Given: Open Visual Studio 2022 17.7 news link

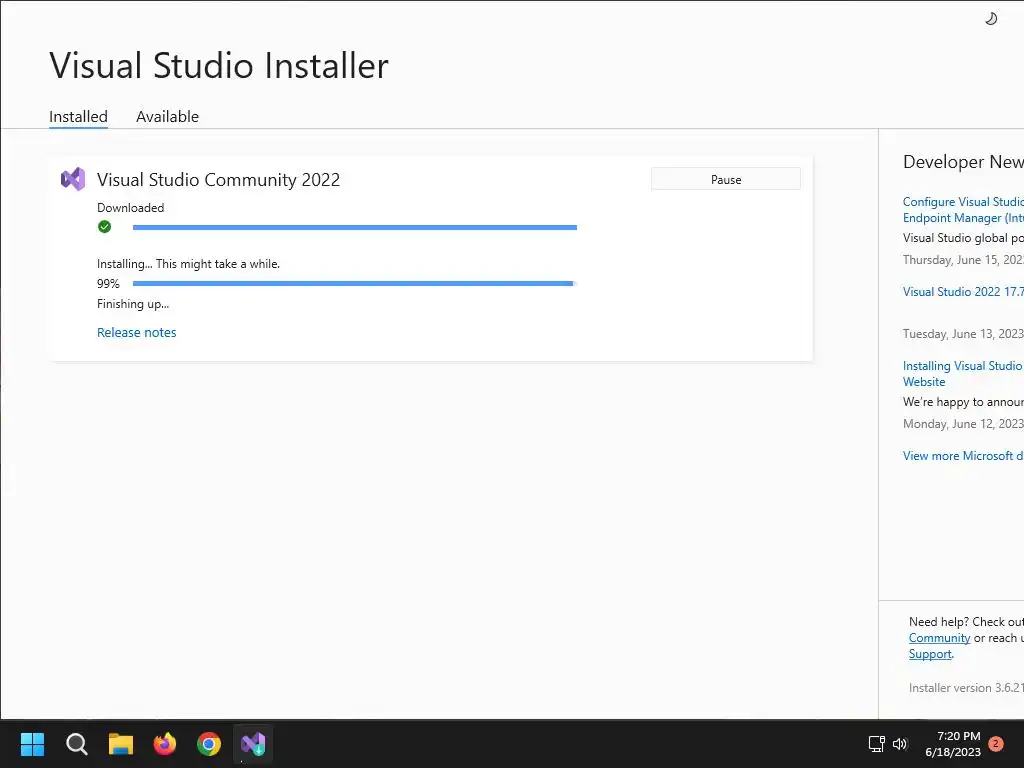Looking at the screenshot, I should click(963, 292).
